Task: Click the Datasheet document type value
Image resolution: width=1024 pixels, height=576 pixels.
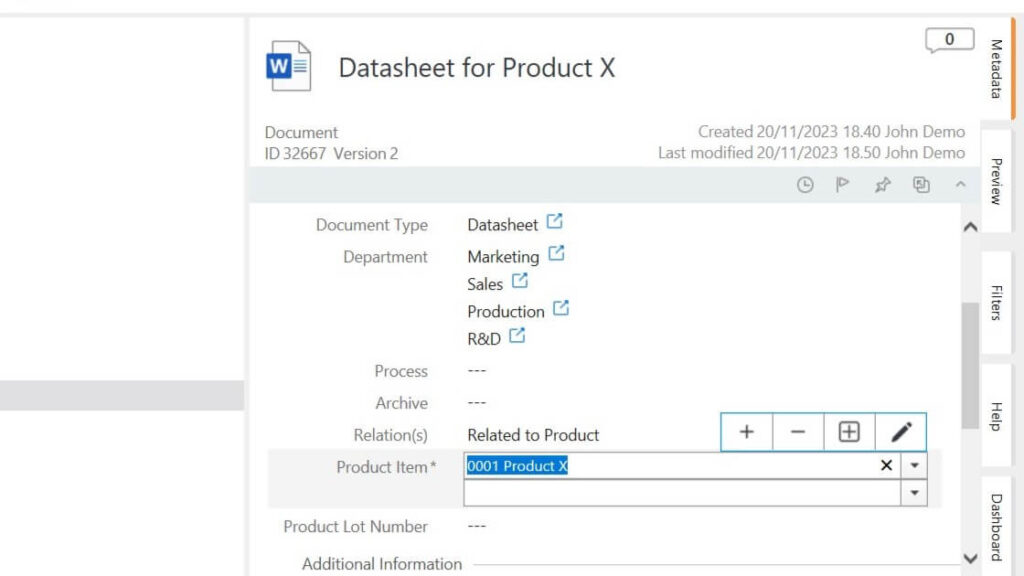Action: point(502,225)
